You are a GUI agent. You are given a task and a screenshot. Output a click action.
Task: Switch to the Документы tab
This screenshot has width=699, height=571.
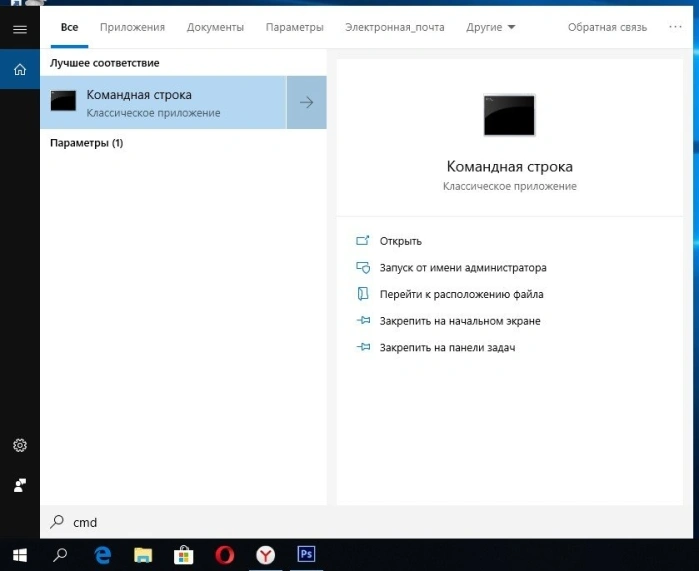215,27
